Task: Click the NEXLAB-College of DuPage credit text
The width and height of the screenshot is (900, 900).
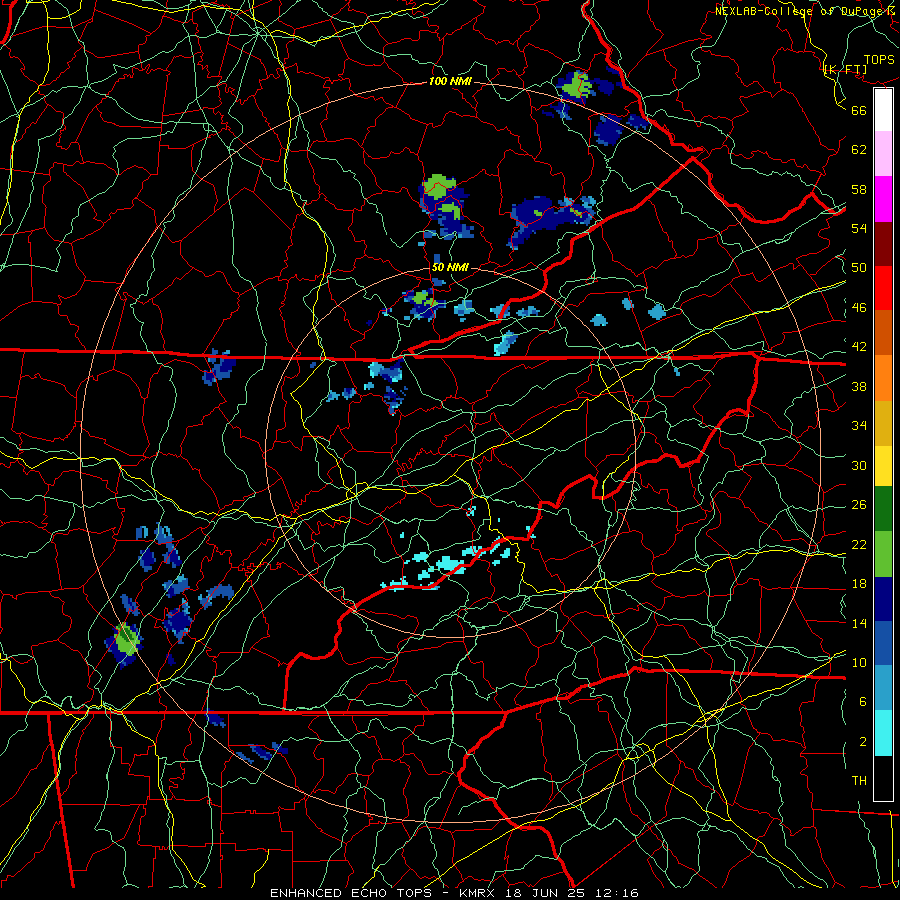Action: 806,10
